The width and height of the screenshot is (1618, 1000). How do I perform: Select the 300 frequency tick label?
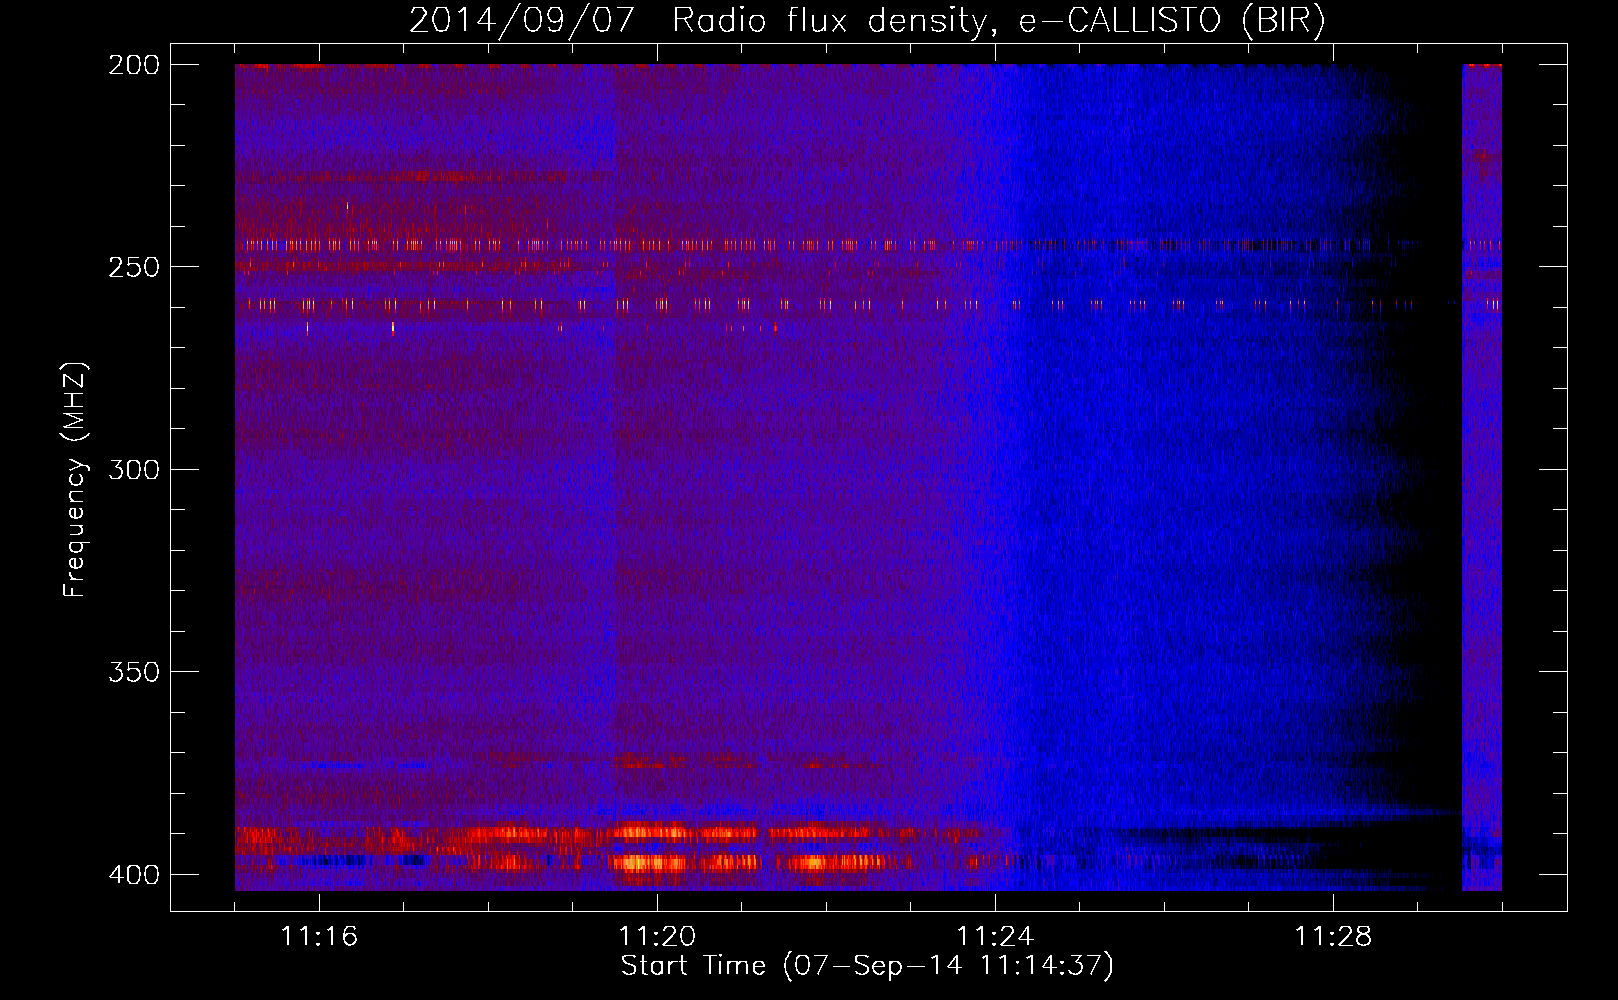[134, 469]
